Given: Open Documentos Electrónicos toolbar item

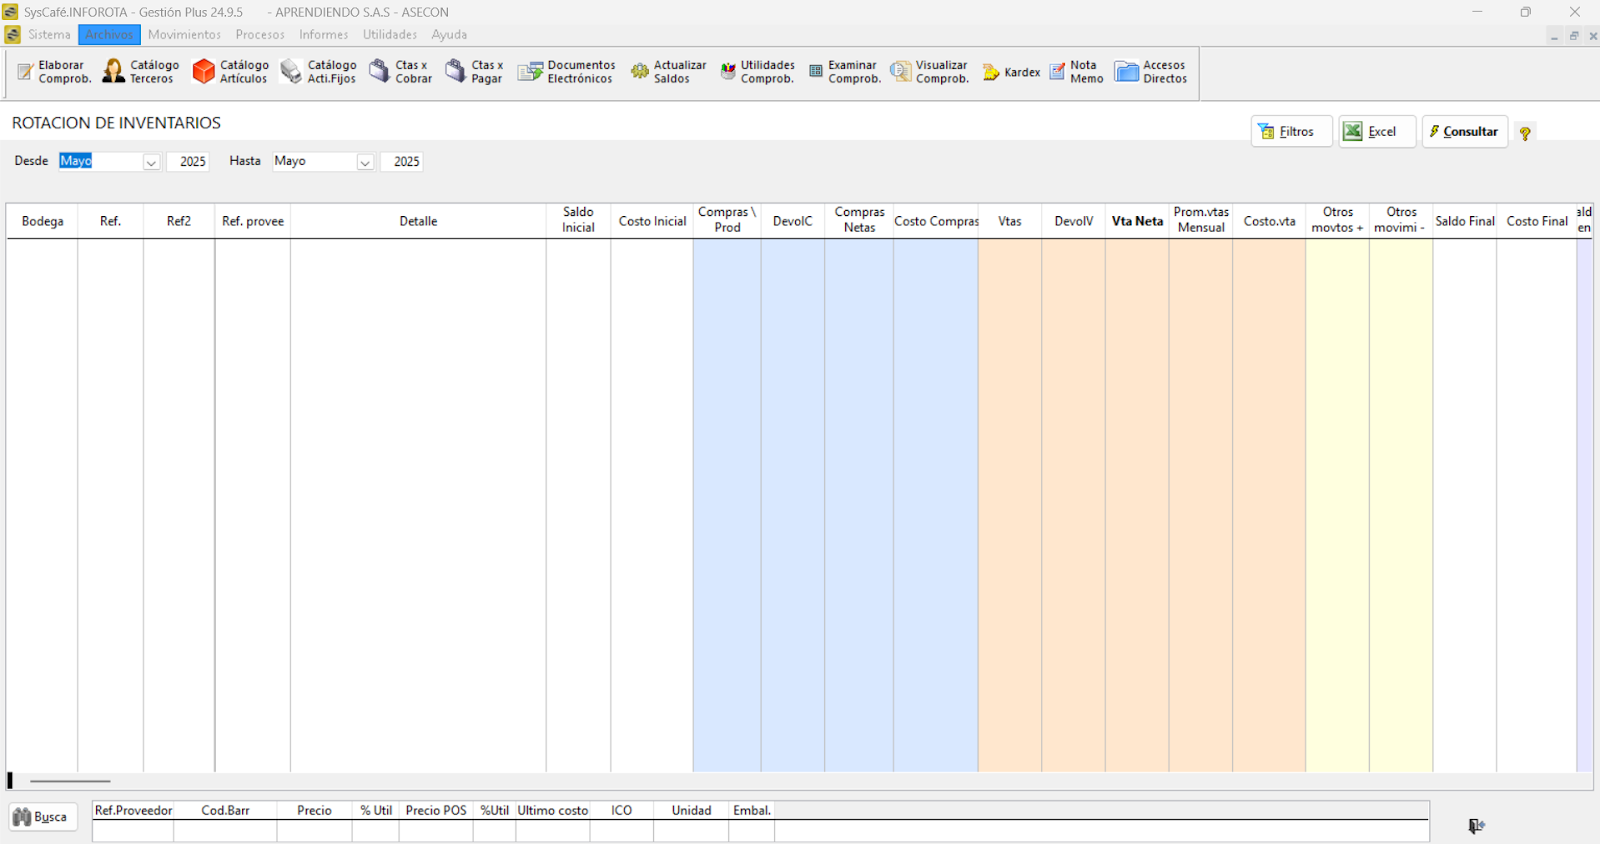Looking at the screenshot, I should pos(565,72).
